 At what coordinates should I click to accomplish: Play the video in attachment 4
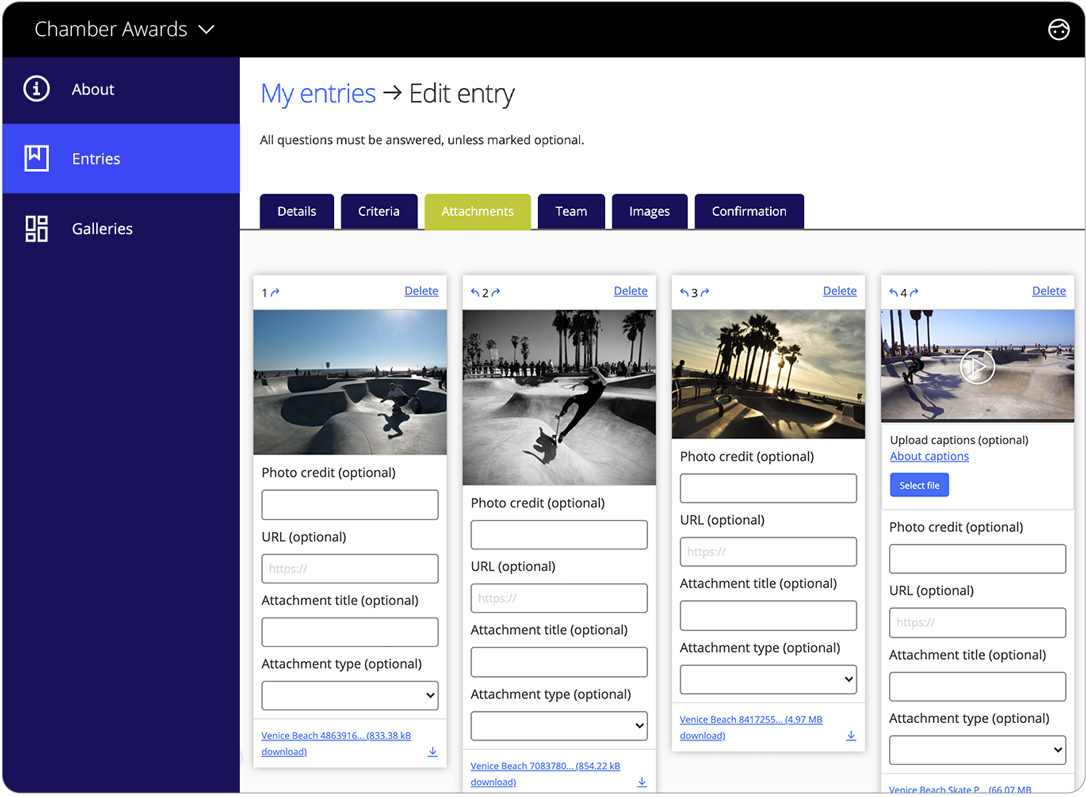click(977, 366)
